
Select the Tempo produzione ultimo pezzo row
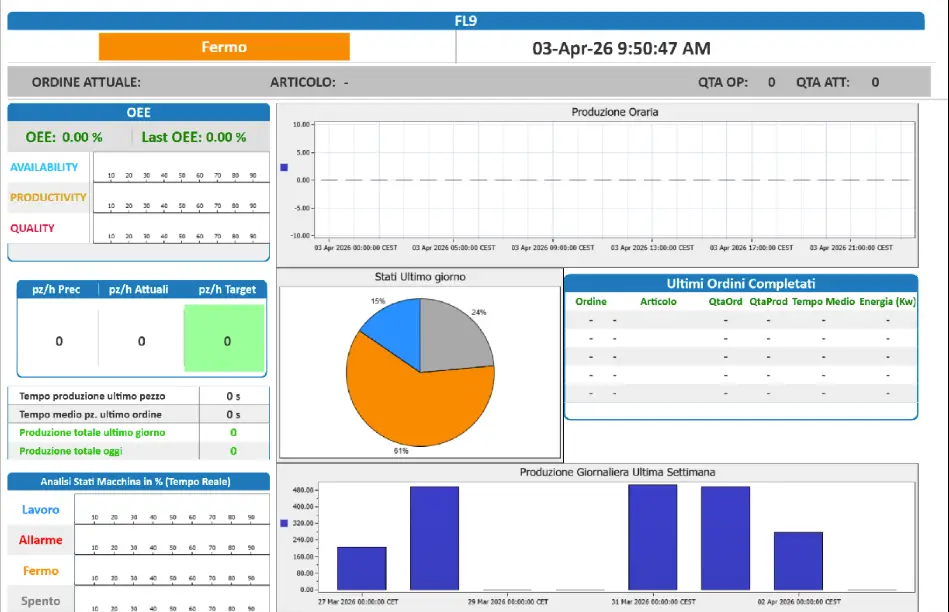139,396
